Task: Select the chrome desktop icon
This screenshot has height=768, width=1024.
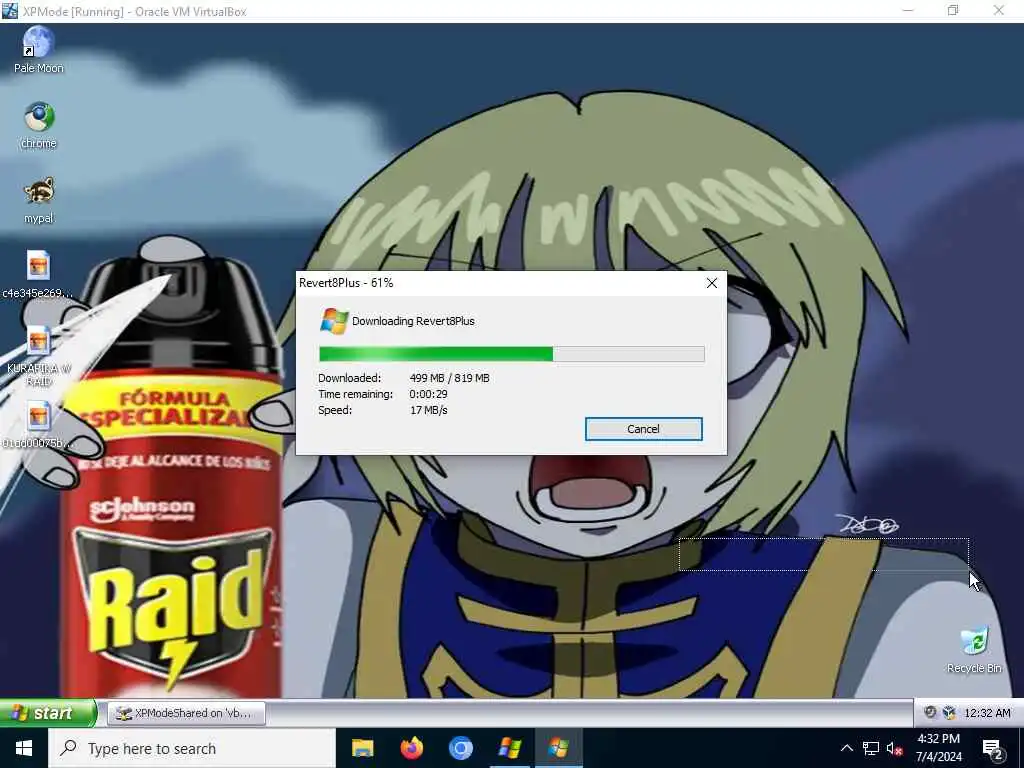Action: (39, 125)
